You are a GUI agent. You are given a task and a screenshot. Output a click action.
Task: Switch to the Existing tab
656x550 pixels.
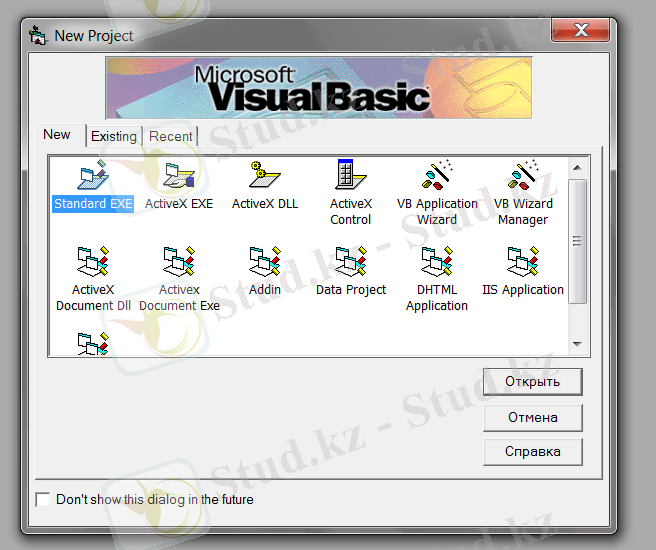114,136
